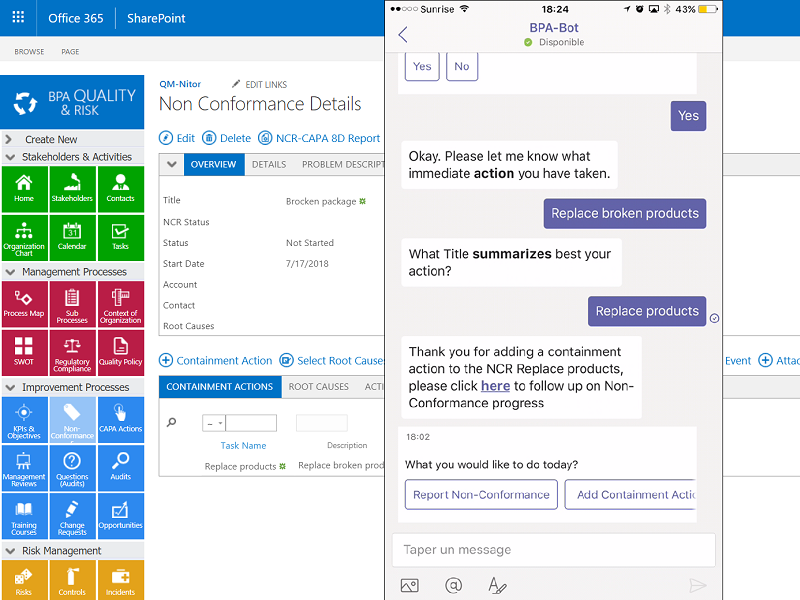This screenshot has height=600, width=800.
Task: Open the Risks tile
Action: pyautogui.click(x=24, y=581)
